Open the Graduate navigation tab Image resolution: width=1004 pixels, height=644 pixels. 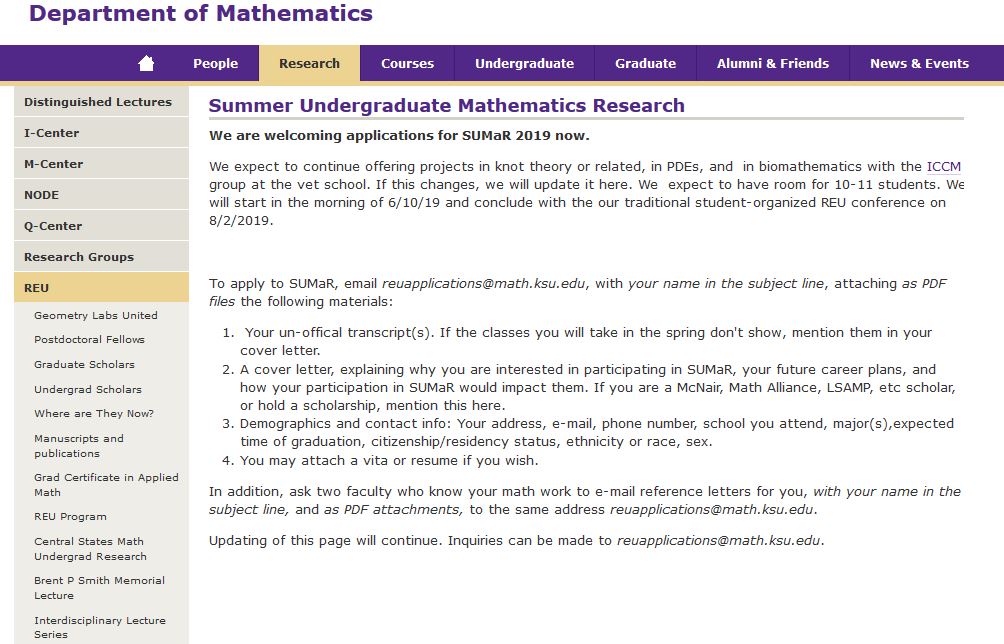pyautogui.click(x=645, y=63)
